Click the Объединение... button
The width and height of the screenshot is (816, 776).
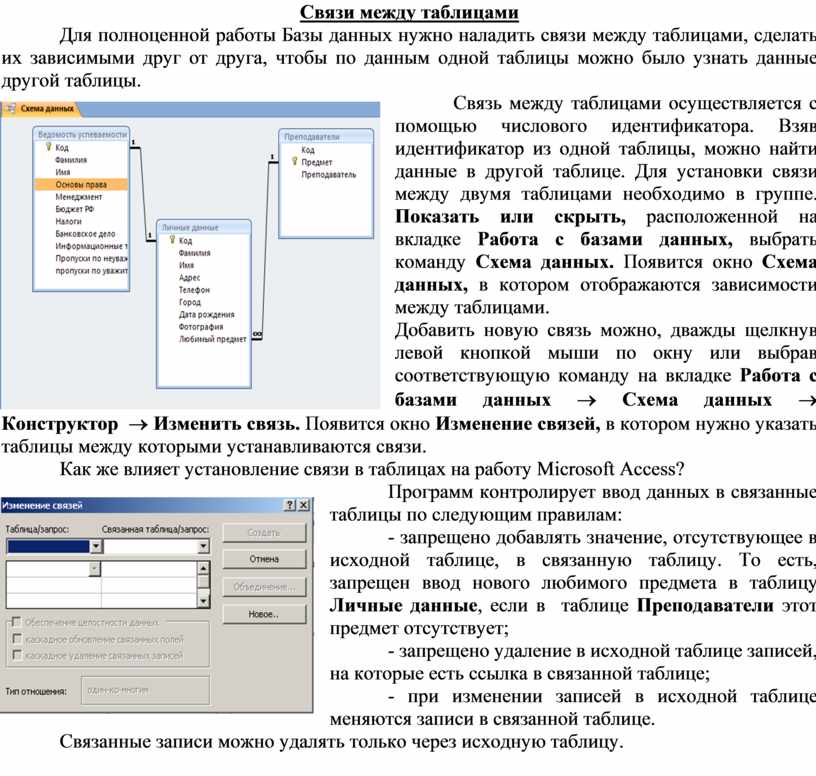[264, 587]
